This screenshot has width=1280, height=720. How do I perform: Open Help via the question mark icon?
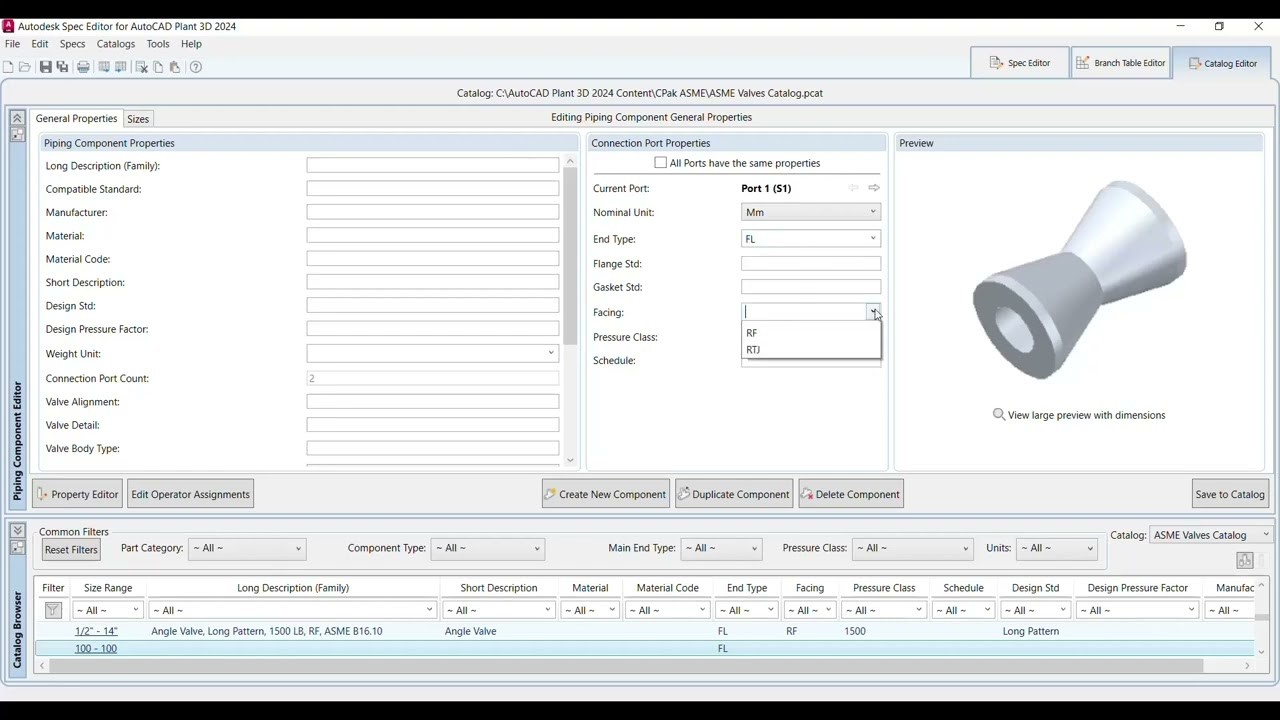(196, 67)
